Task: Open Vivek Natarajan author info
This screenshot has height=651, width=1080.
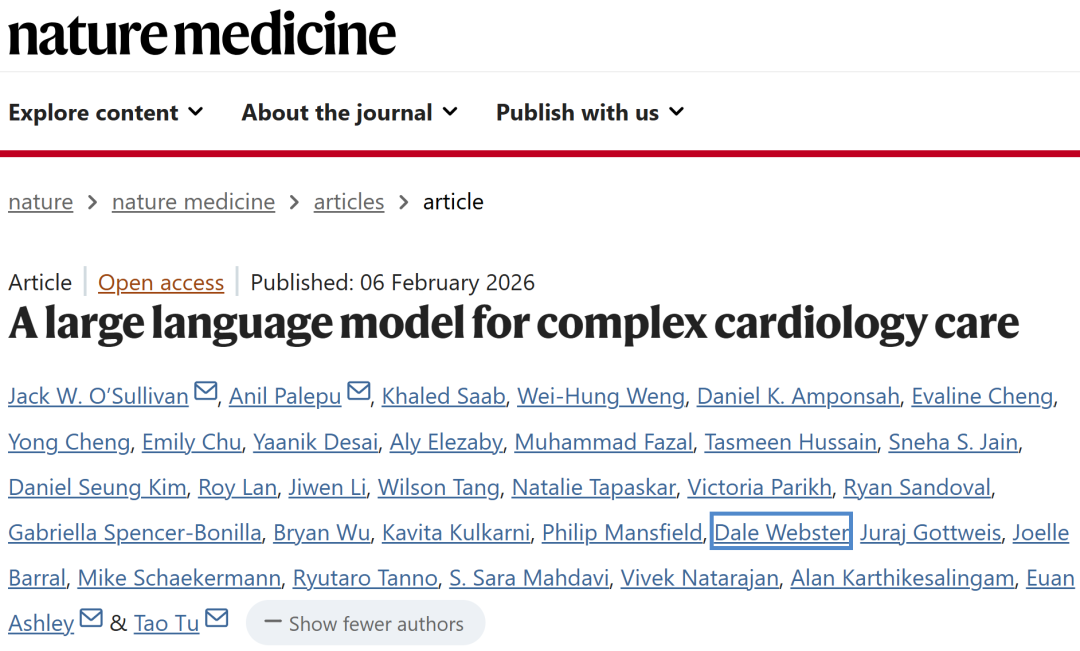Action: pyautogui.click(x=699, y=579)
